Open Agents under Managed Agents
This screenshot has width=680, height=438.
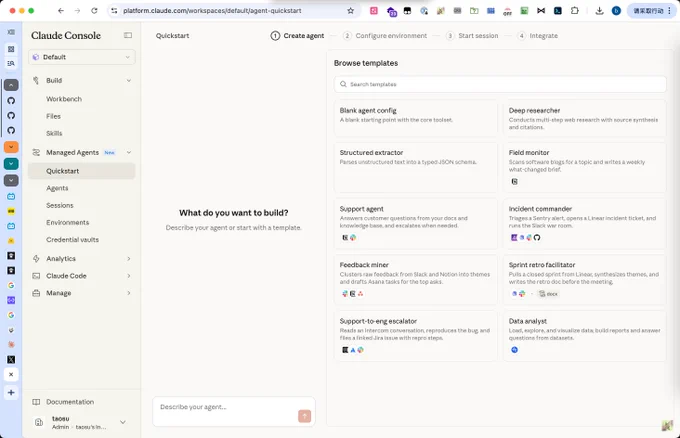click(57, 188)
